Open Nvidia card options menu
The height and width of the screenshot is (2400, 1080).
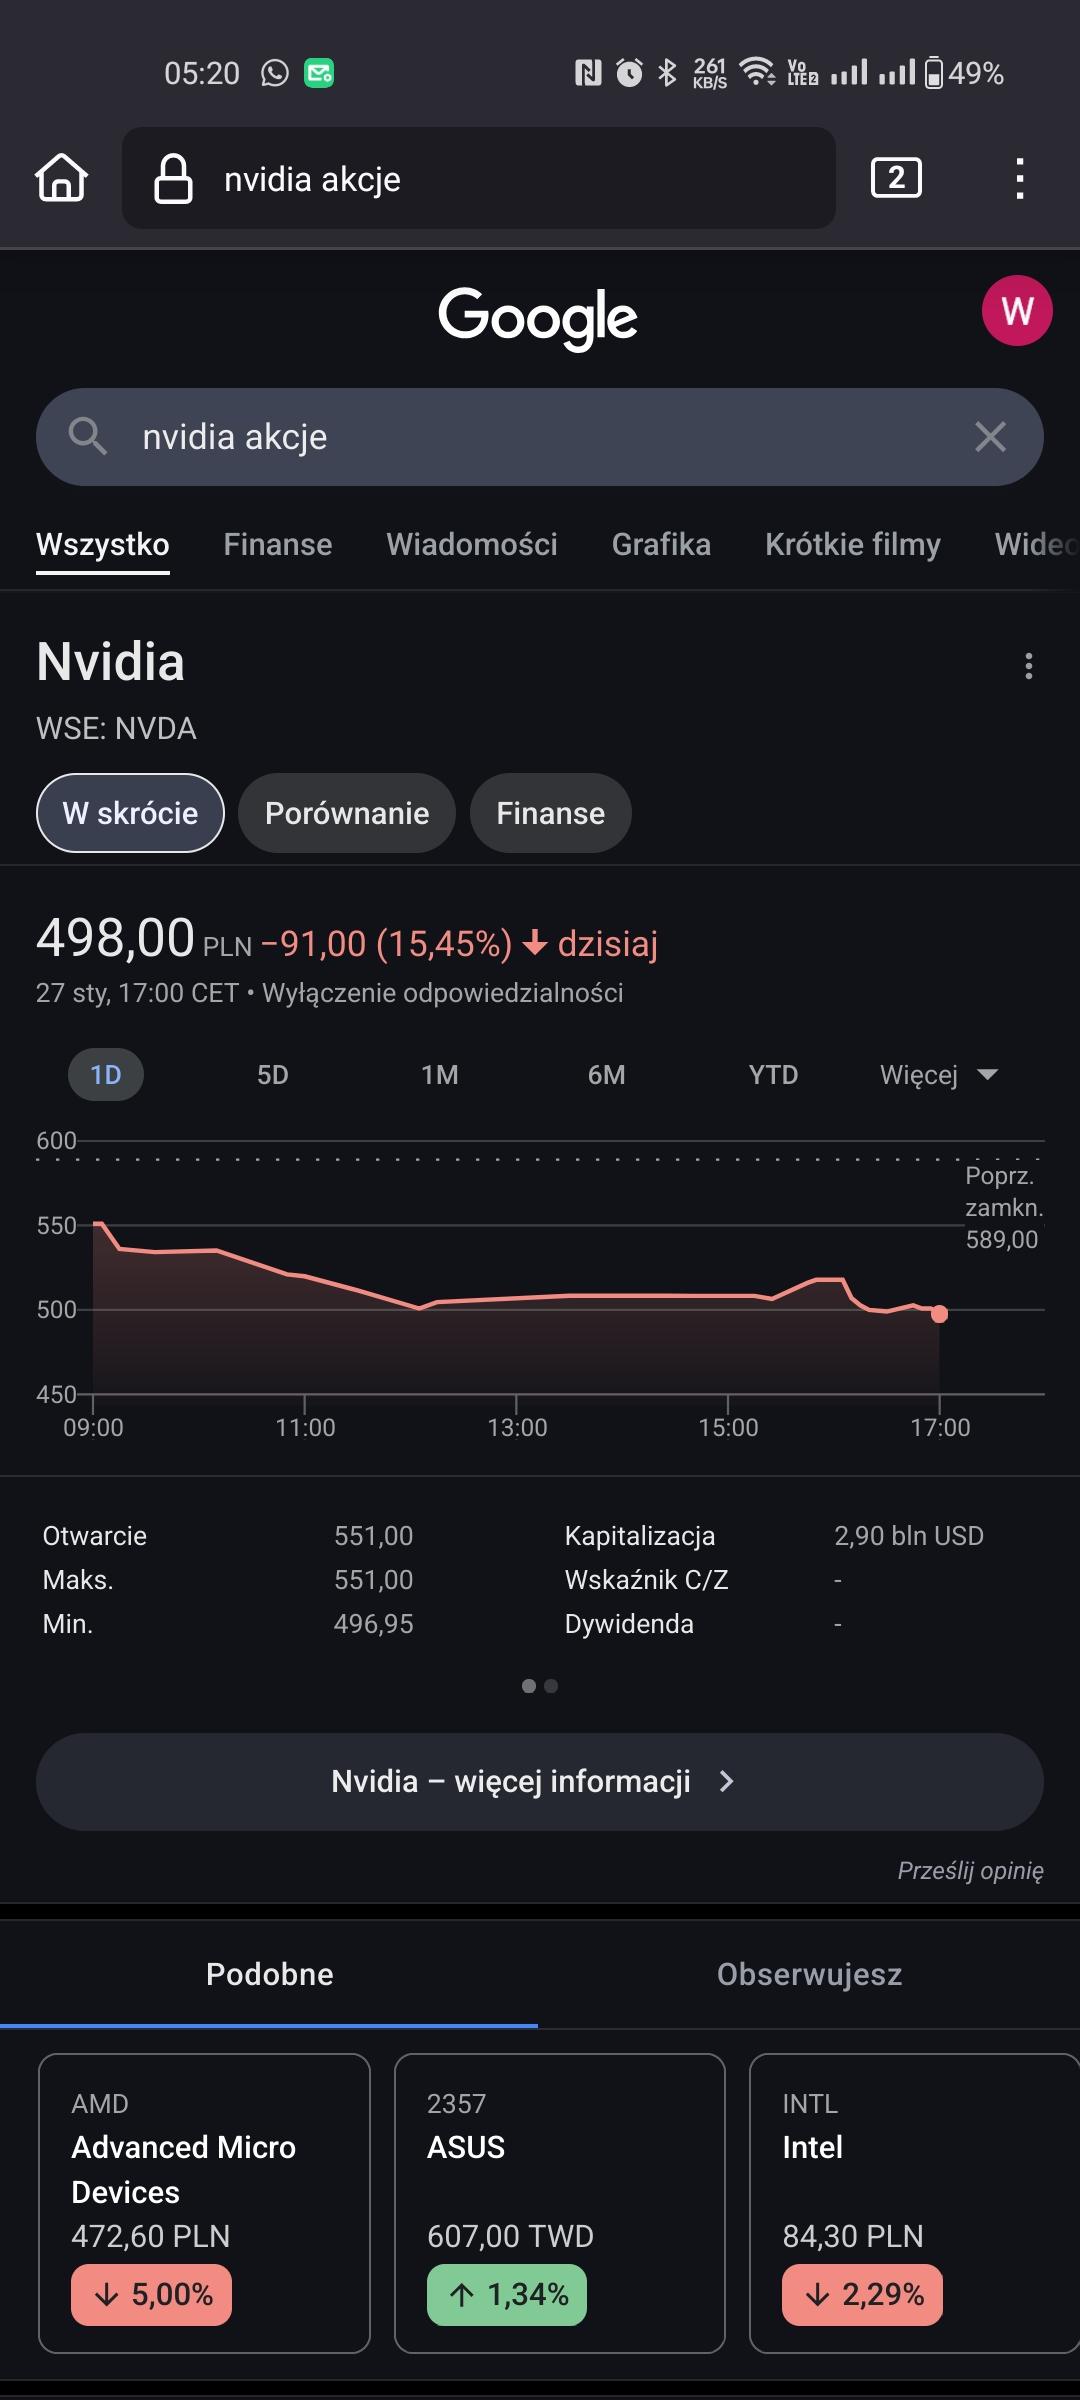(1028, 666)
